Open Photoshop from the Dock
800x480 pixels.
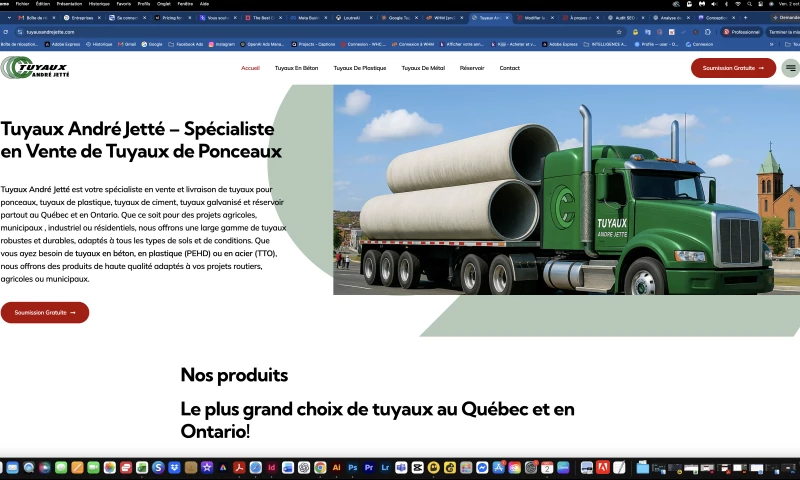tap(353, 467)
